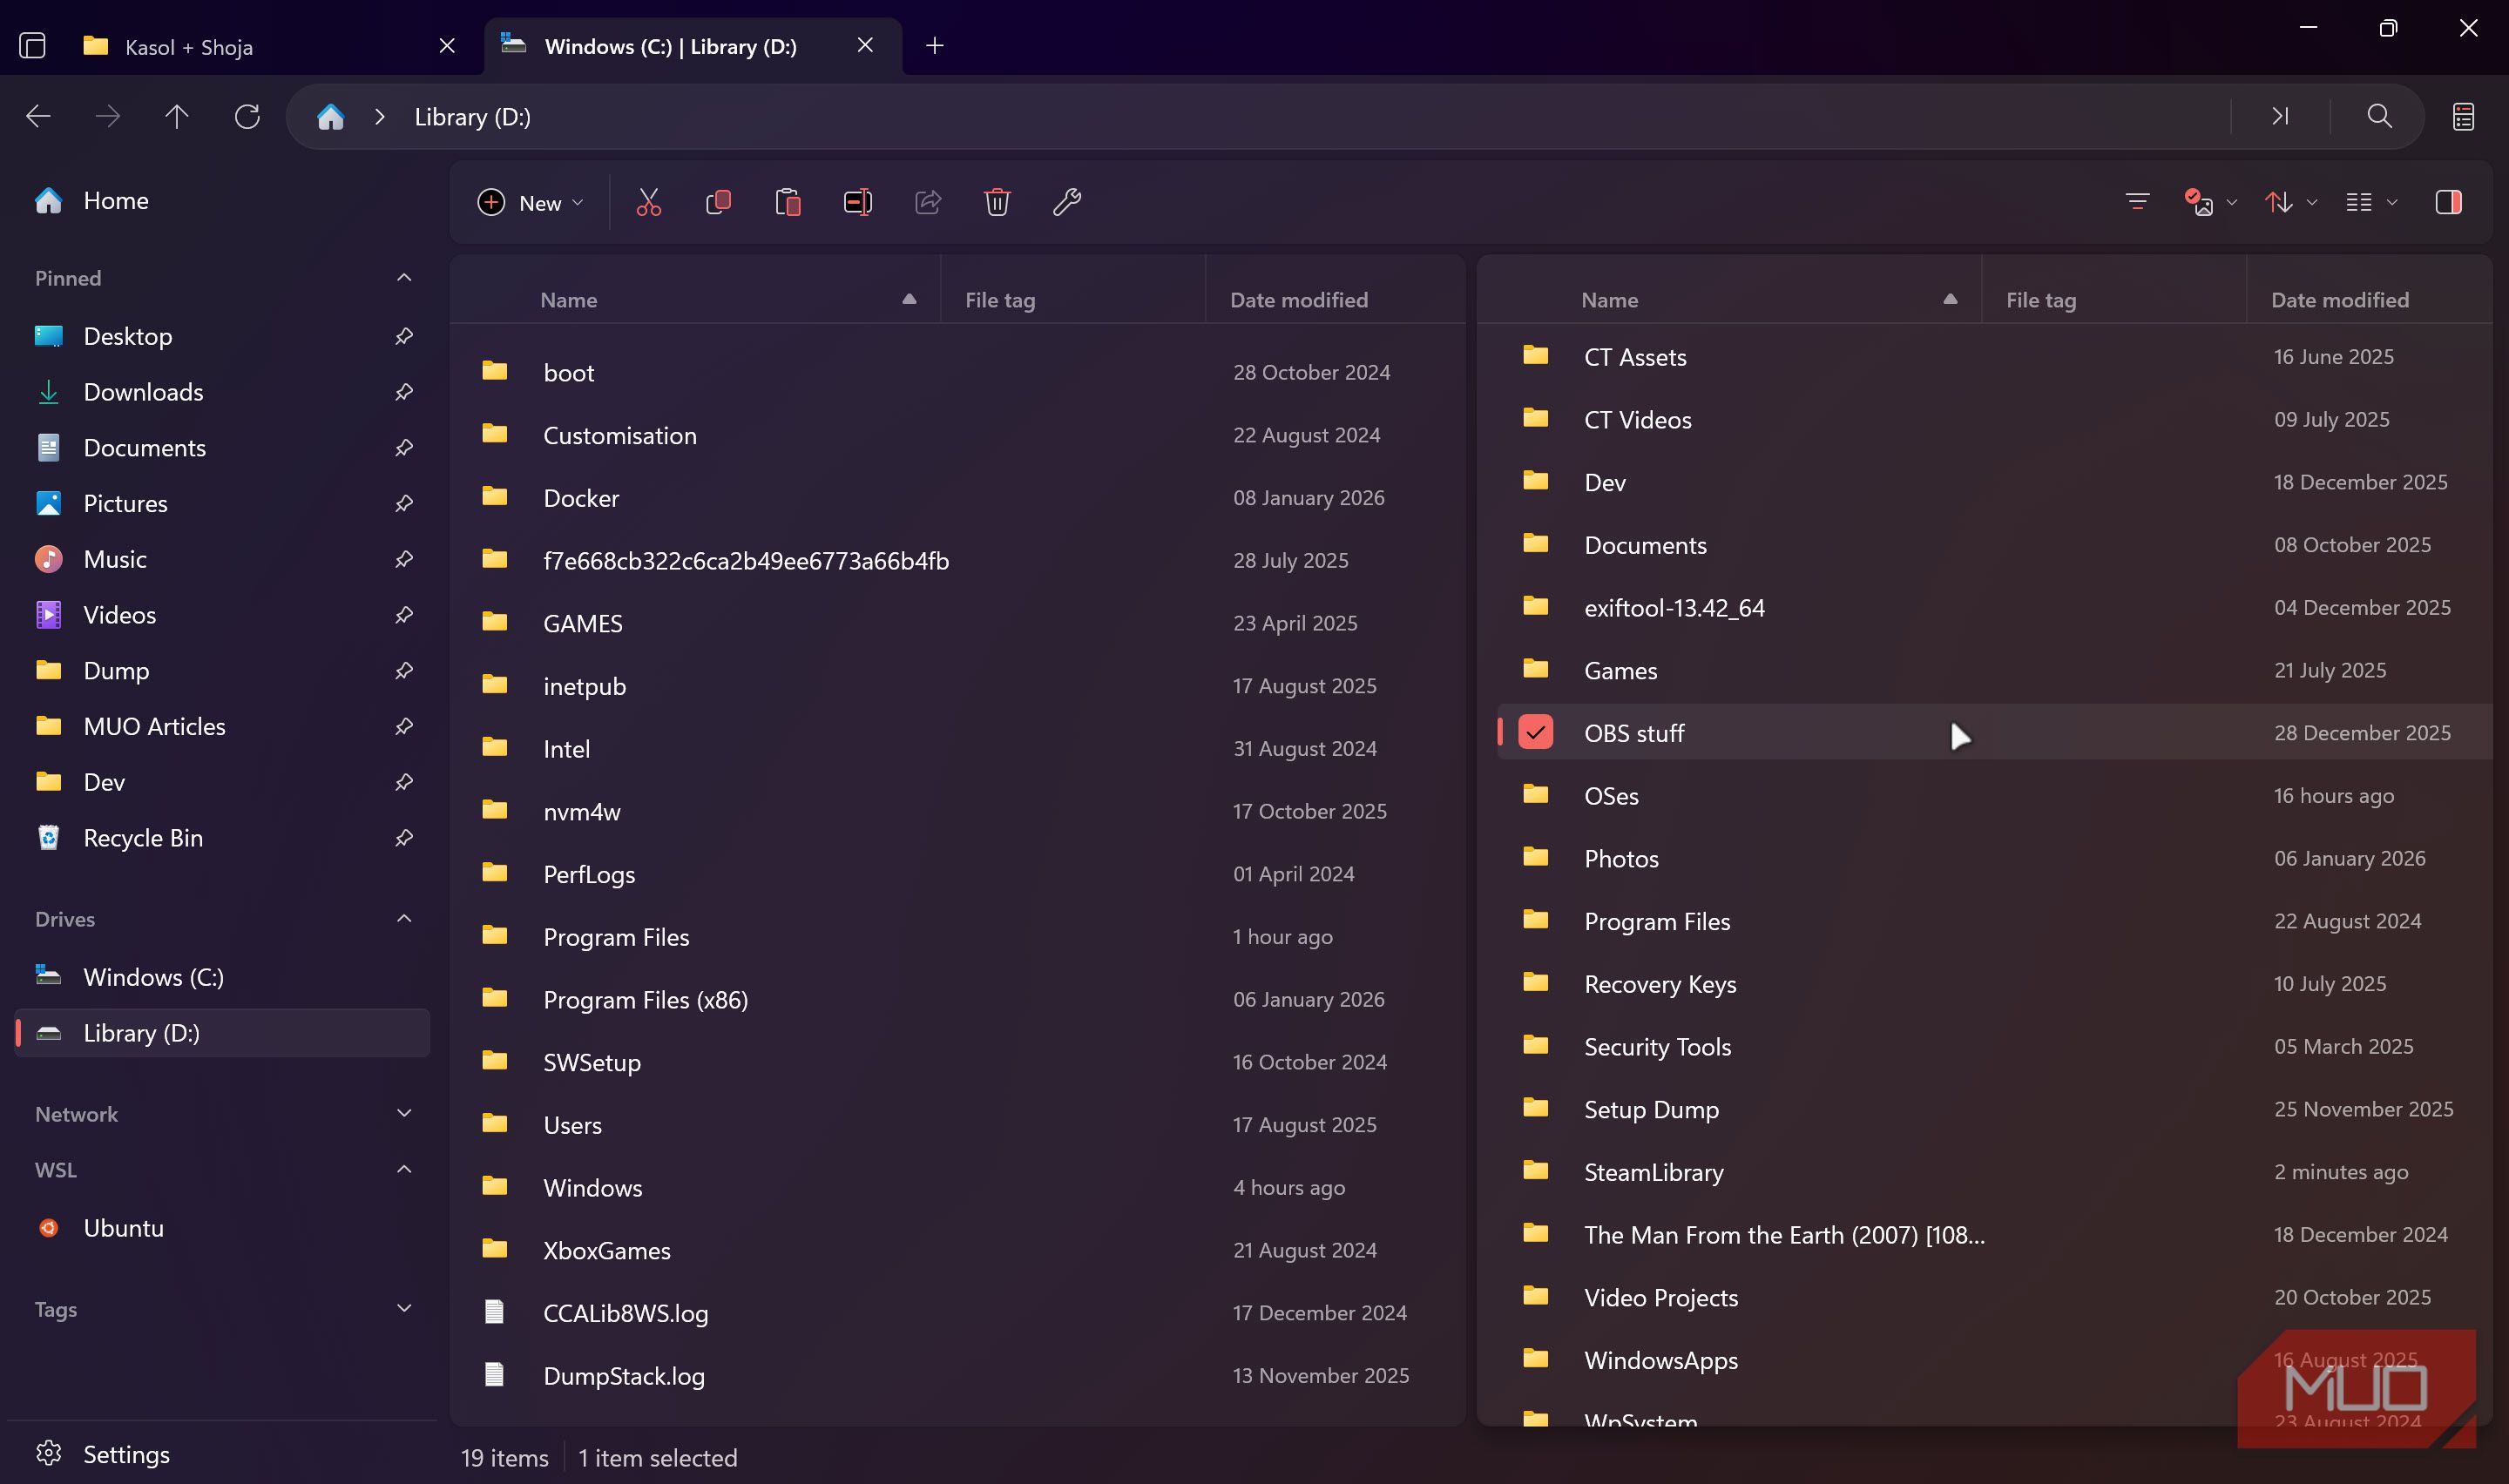The width and height of the screenshot is (2509, 1484).
Task: Uncheck the OBS stuff checkbox
Action: [1535, 733]
